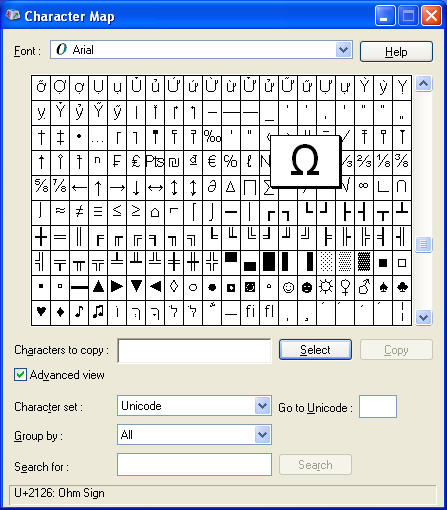Select the New Sheqel sign character
447x510 pixels.
tap(174, 163)
